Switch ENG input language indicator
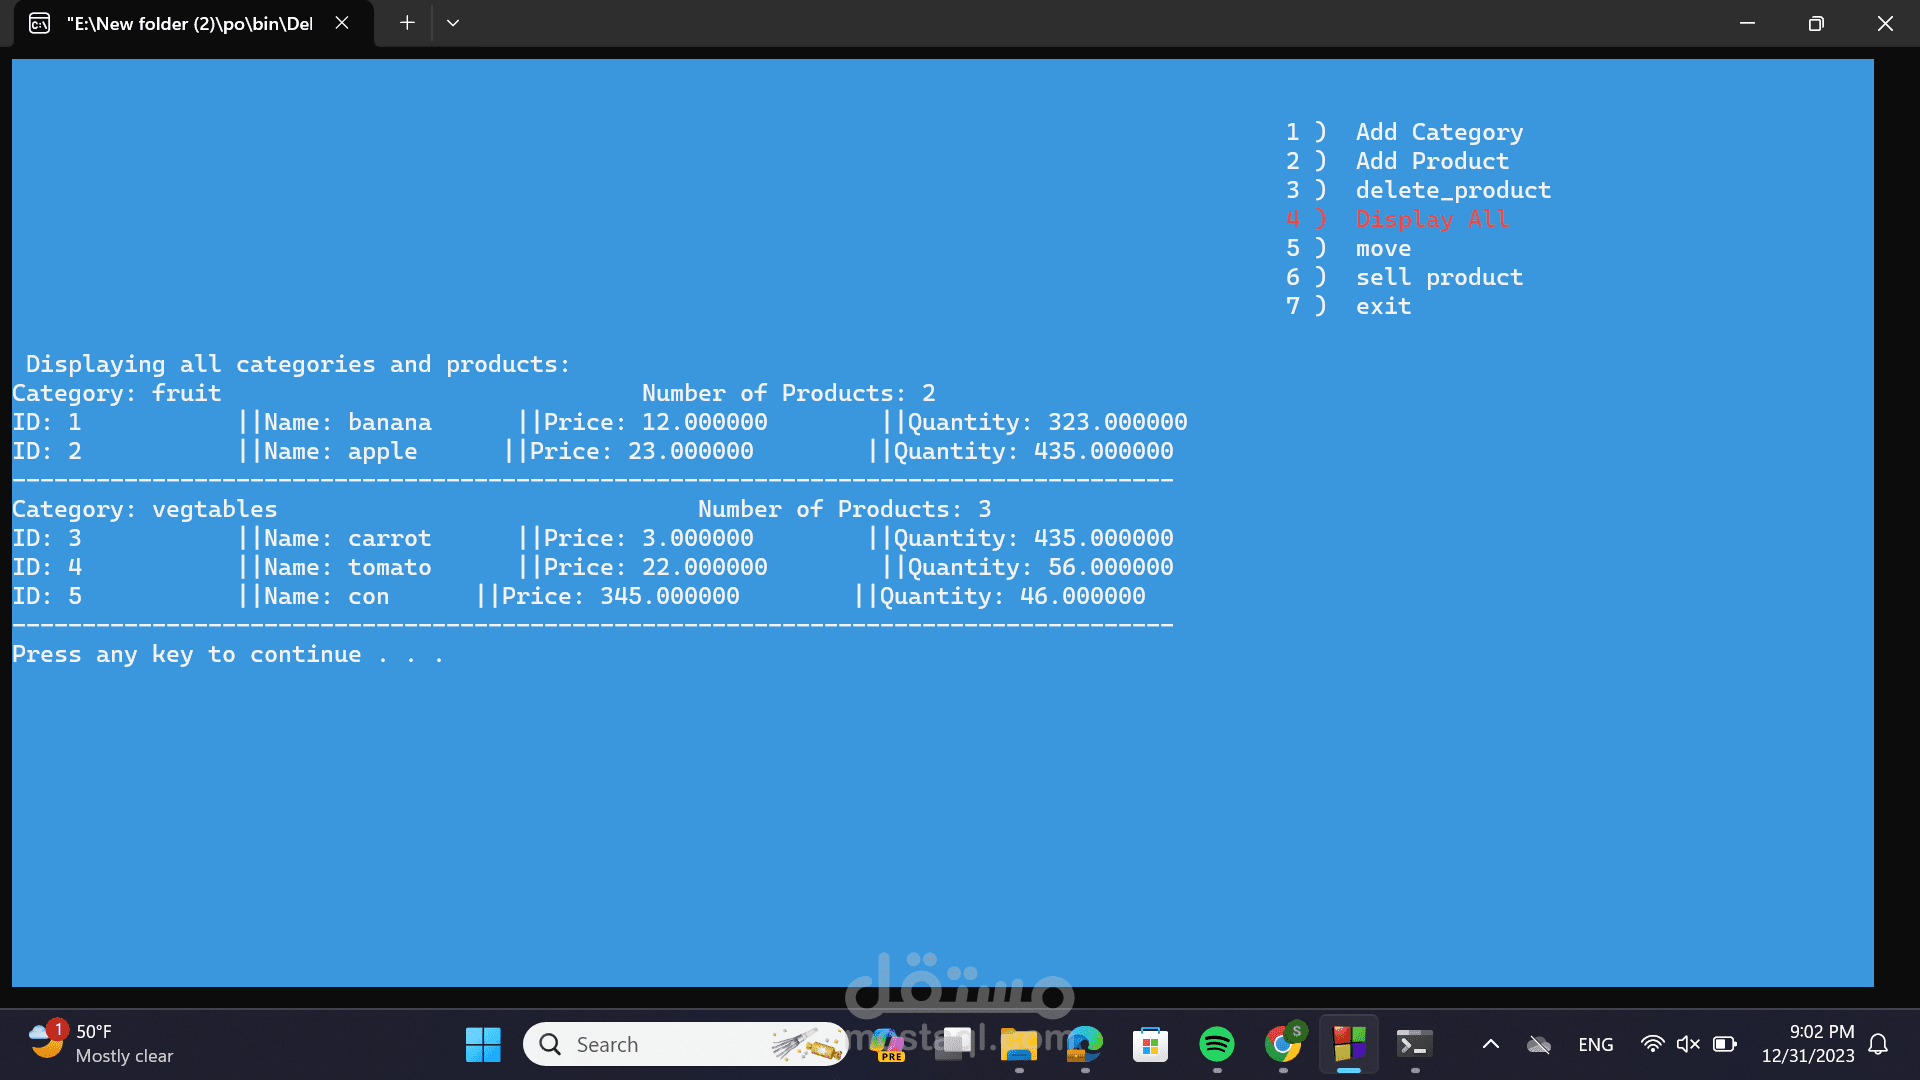 click(1596, 1045)
